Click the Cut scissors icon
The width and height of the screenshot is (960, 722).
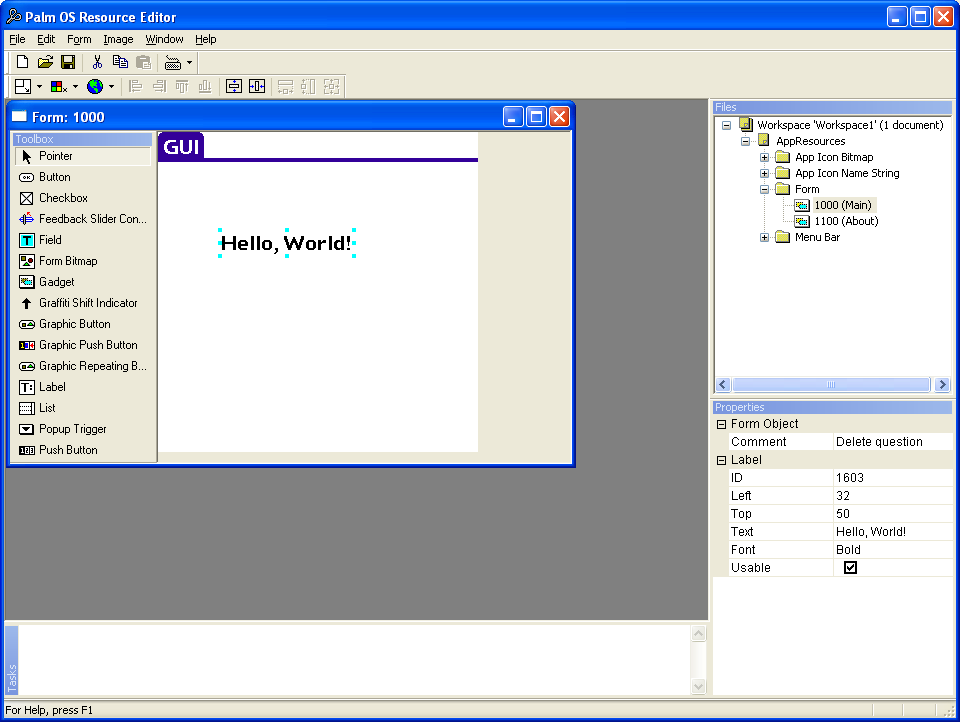(x=97, y=62)
